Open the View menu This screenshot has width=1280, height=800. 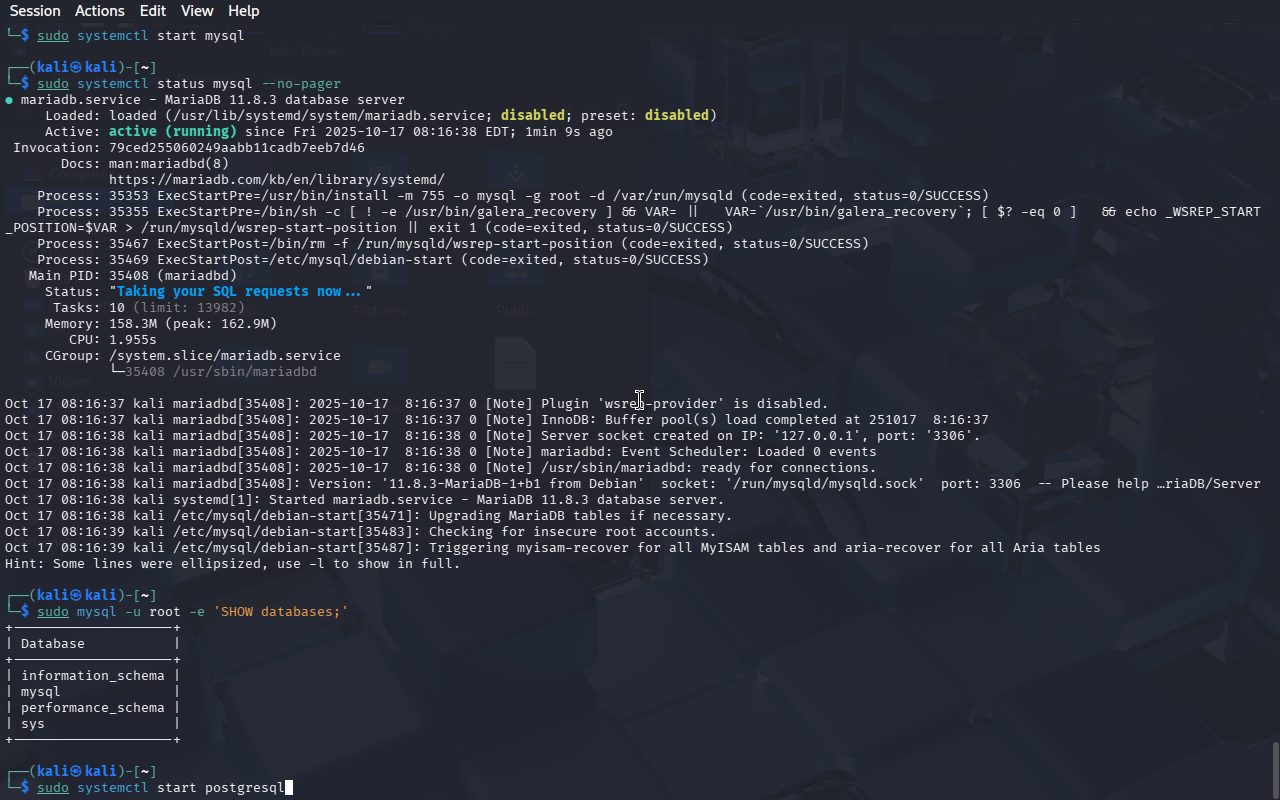197,11
